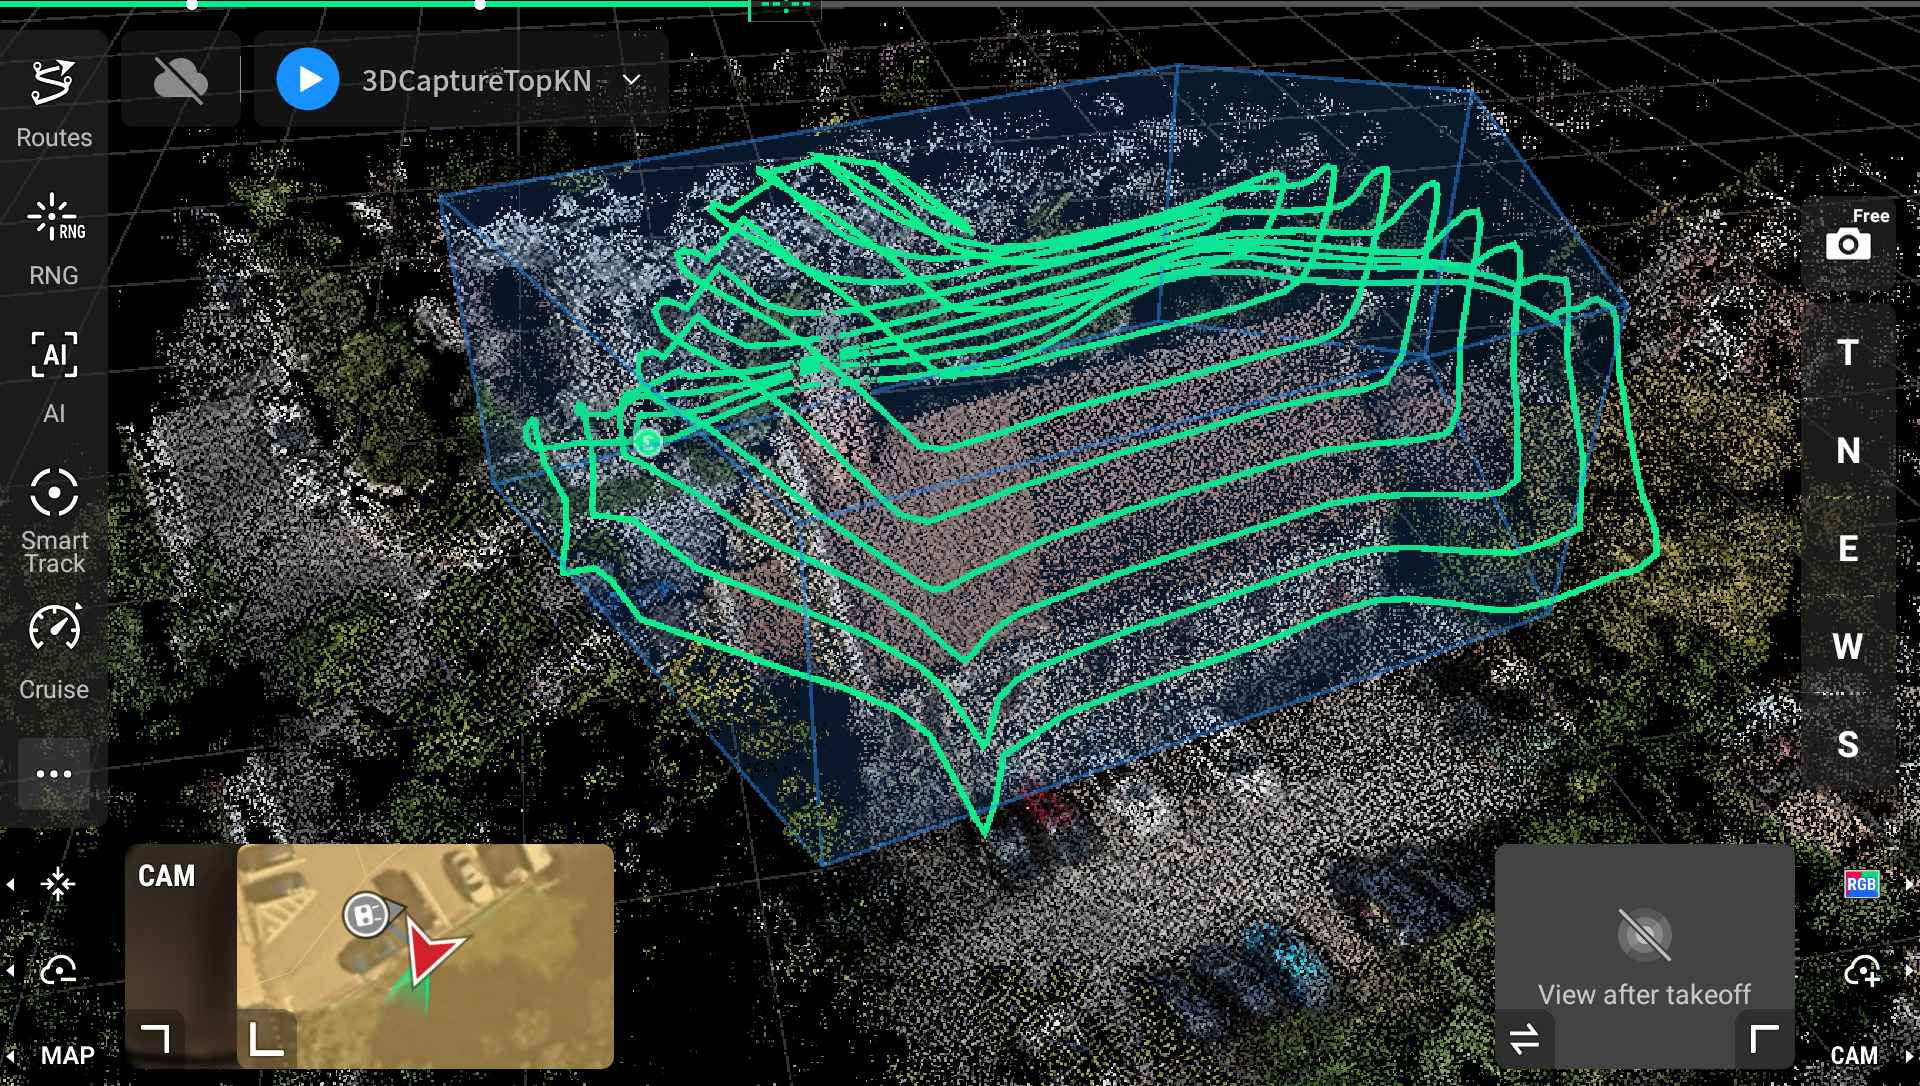1920x1086 pixels.
Task: Select the green route start waypoint
Action: coord(648,441)
